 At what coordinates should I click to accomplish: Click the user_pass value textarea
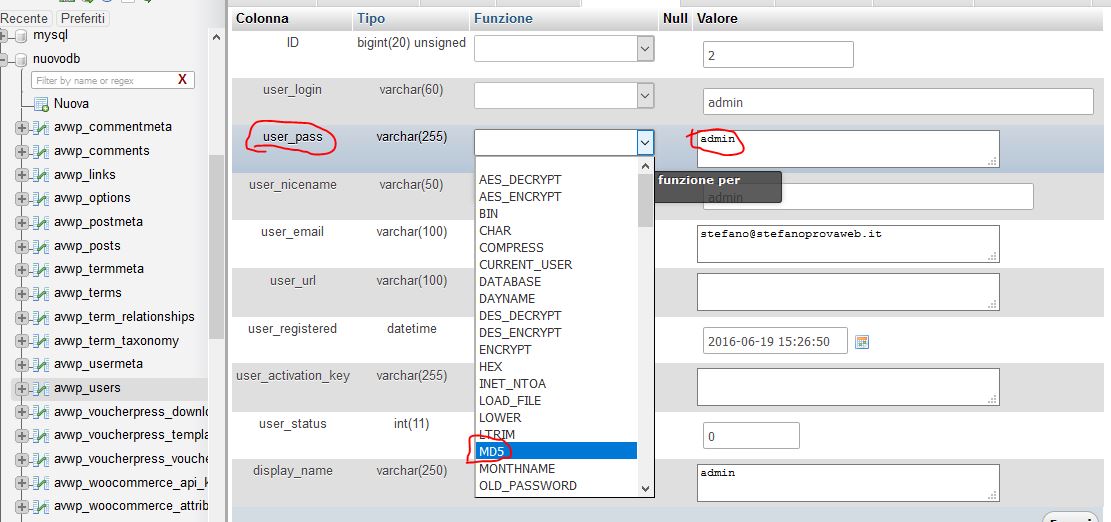[x=848, y=149]
